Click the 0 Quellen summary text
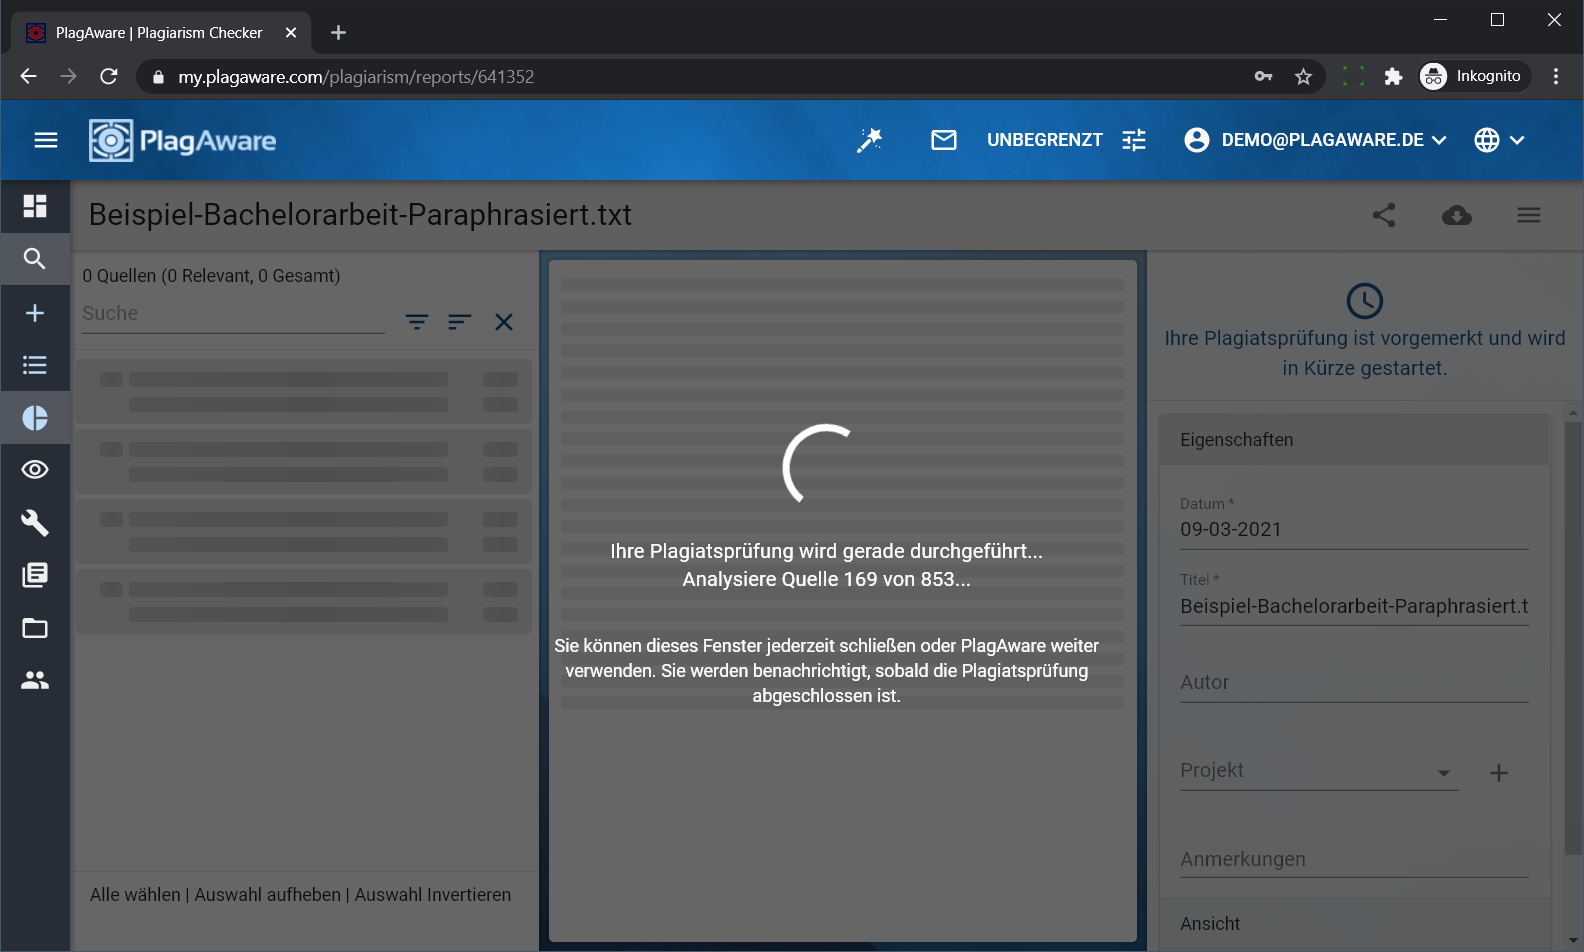The image size is (1584, 952). click(x=211, y=276)
